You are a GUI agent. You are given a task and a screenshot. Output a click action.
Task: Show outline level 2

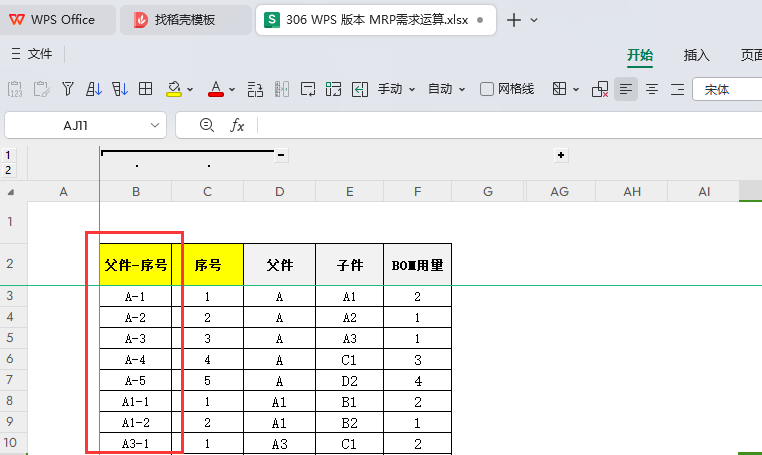(x=8, y=170)
